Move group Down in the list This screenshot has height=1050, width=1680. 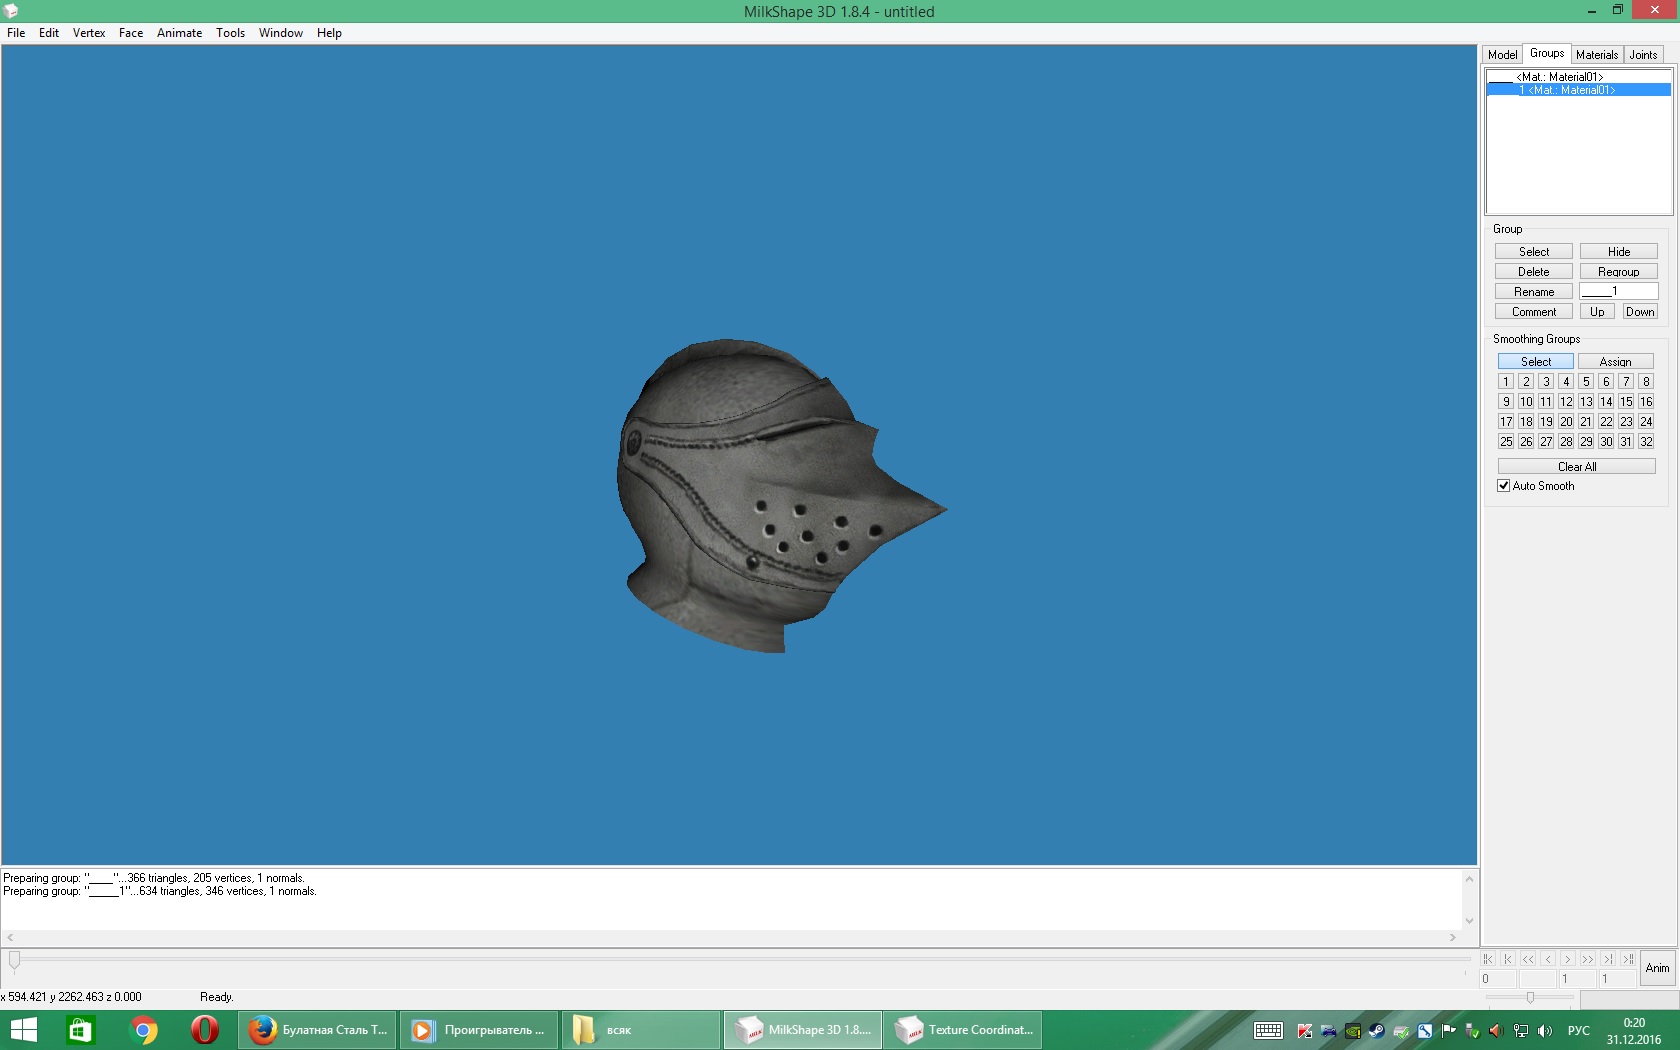tap(1640, 312)
